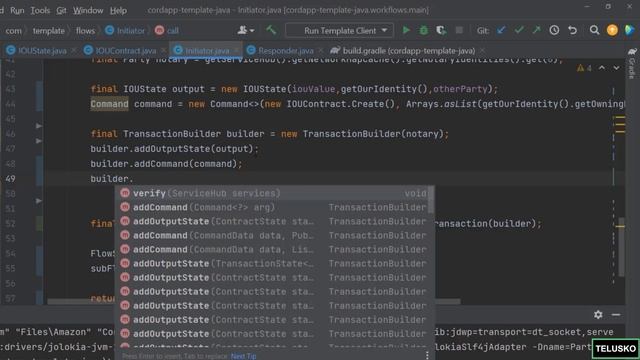This screenshot has height=360, width=640.
Task: Click the flows breadcrumb
Action: (x=85, y=31)
